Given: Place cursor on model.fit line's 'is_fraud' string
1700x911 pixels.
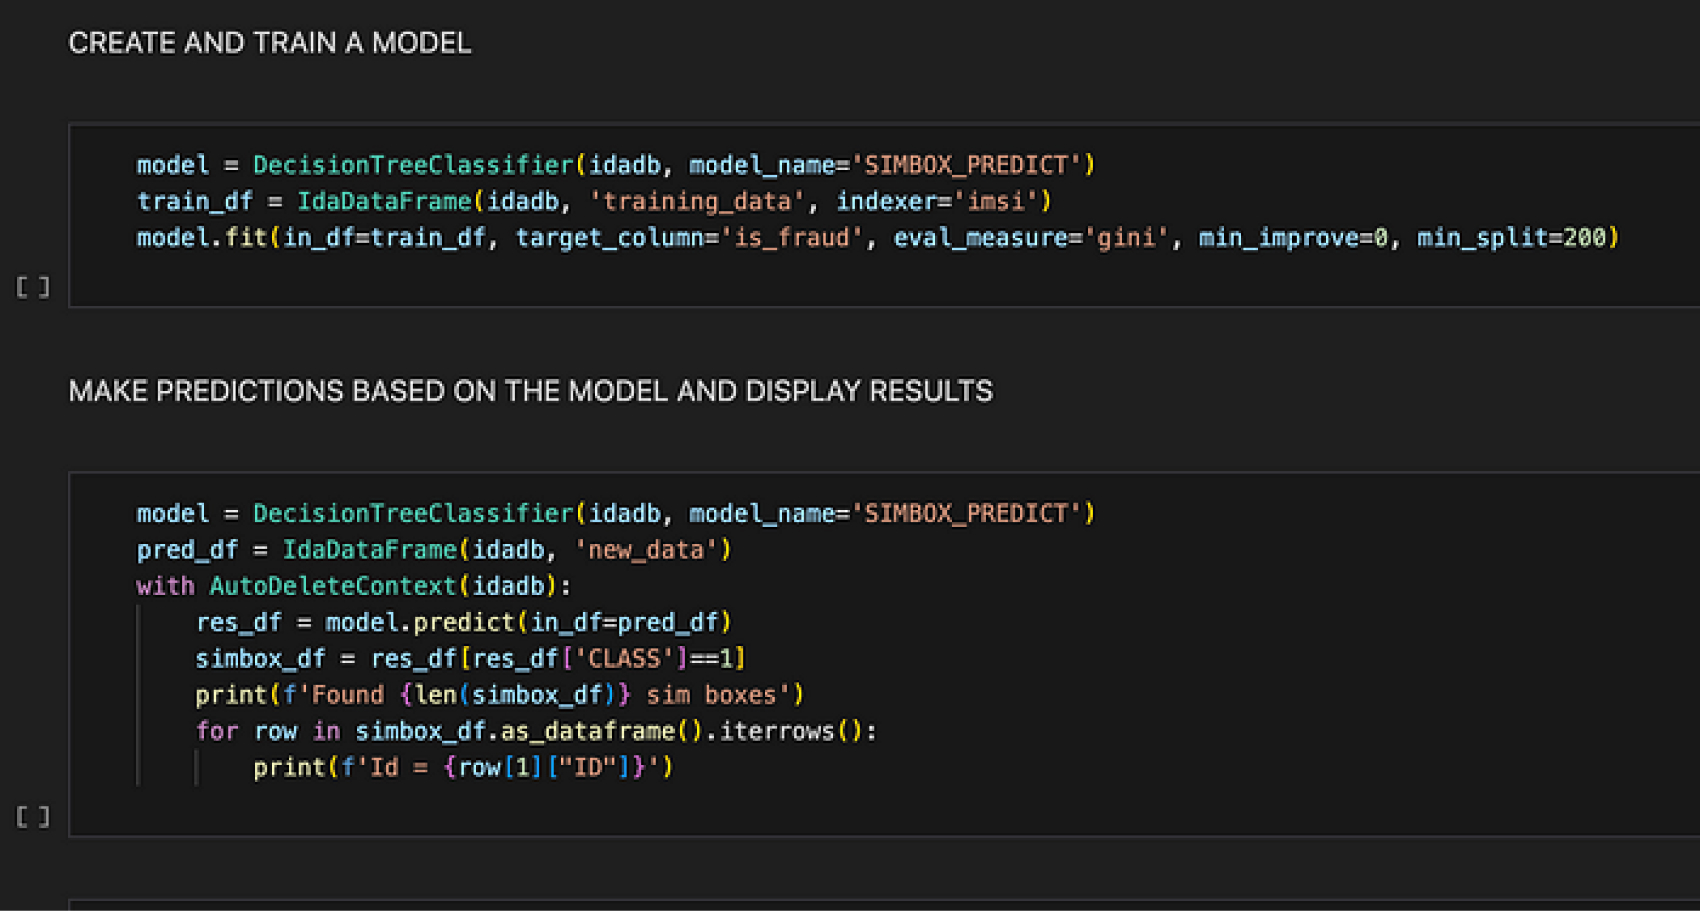Looking at the screenshot, I should pyautogui.click(x=791, y=238).
